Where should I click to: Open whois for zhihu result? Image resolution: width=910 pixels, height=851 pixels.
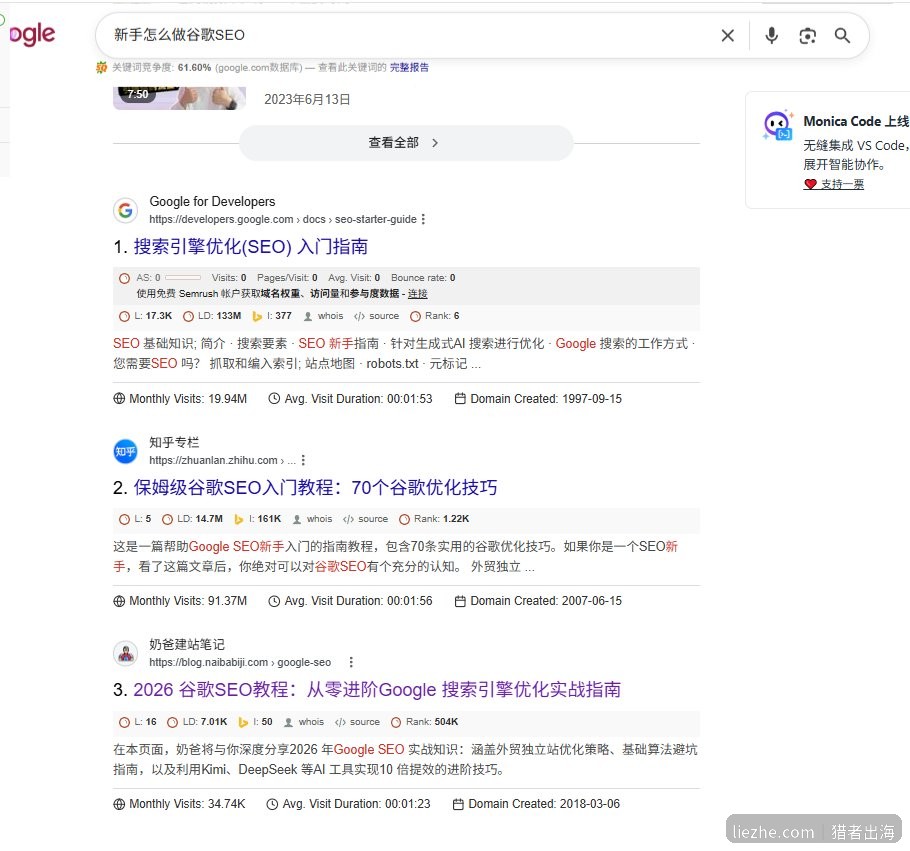pyautogui.click(x=313, y=519)
